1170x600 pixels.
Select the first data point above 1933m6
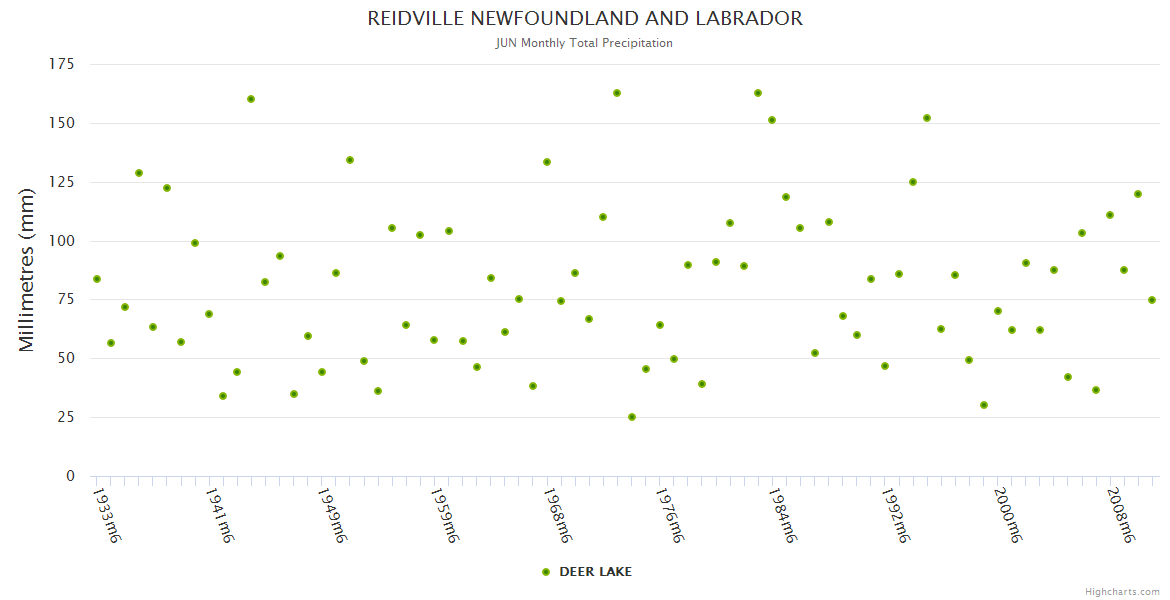click(97, 279)
